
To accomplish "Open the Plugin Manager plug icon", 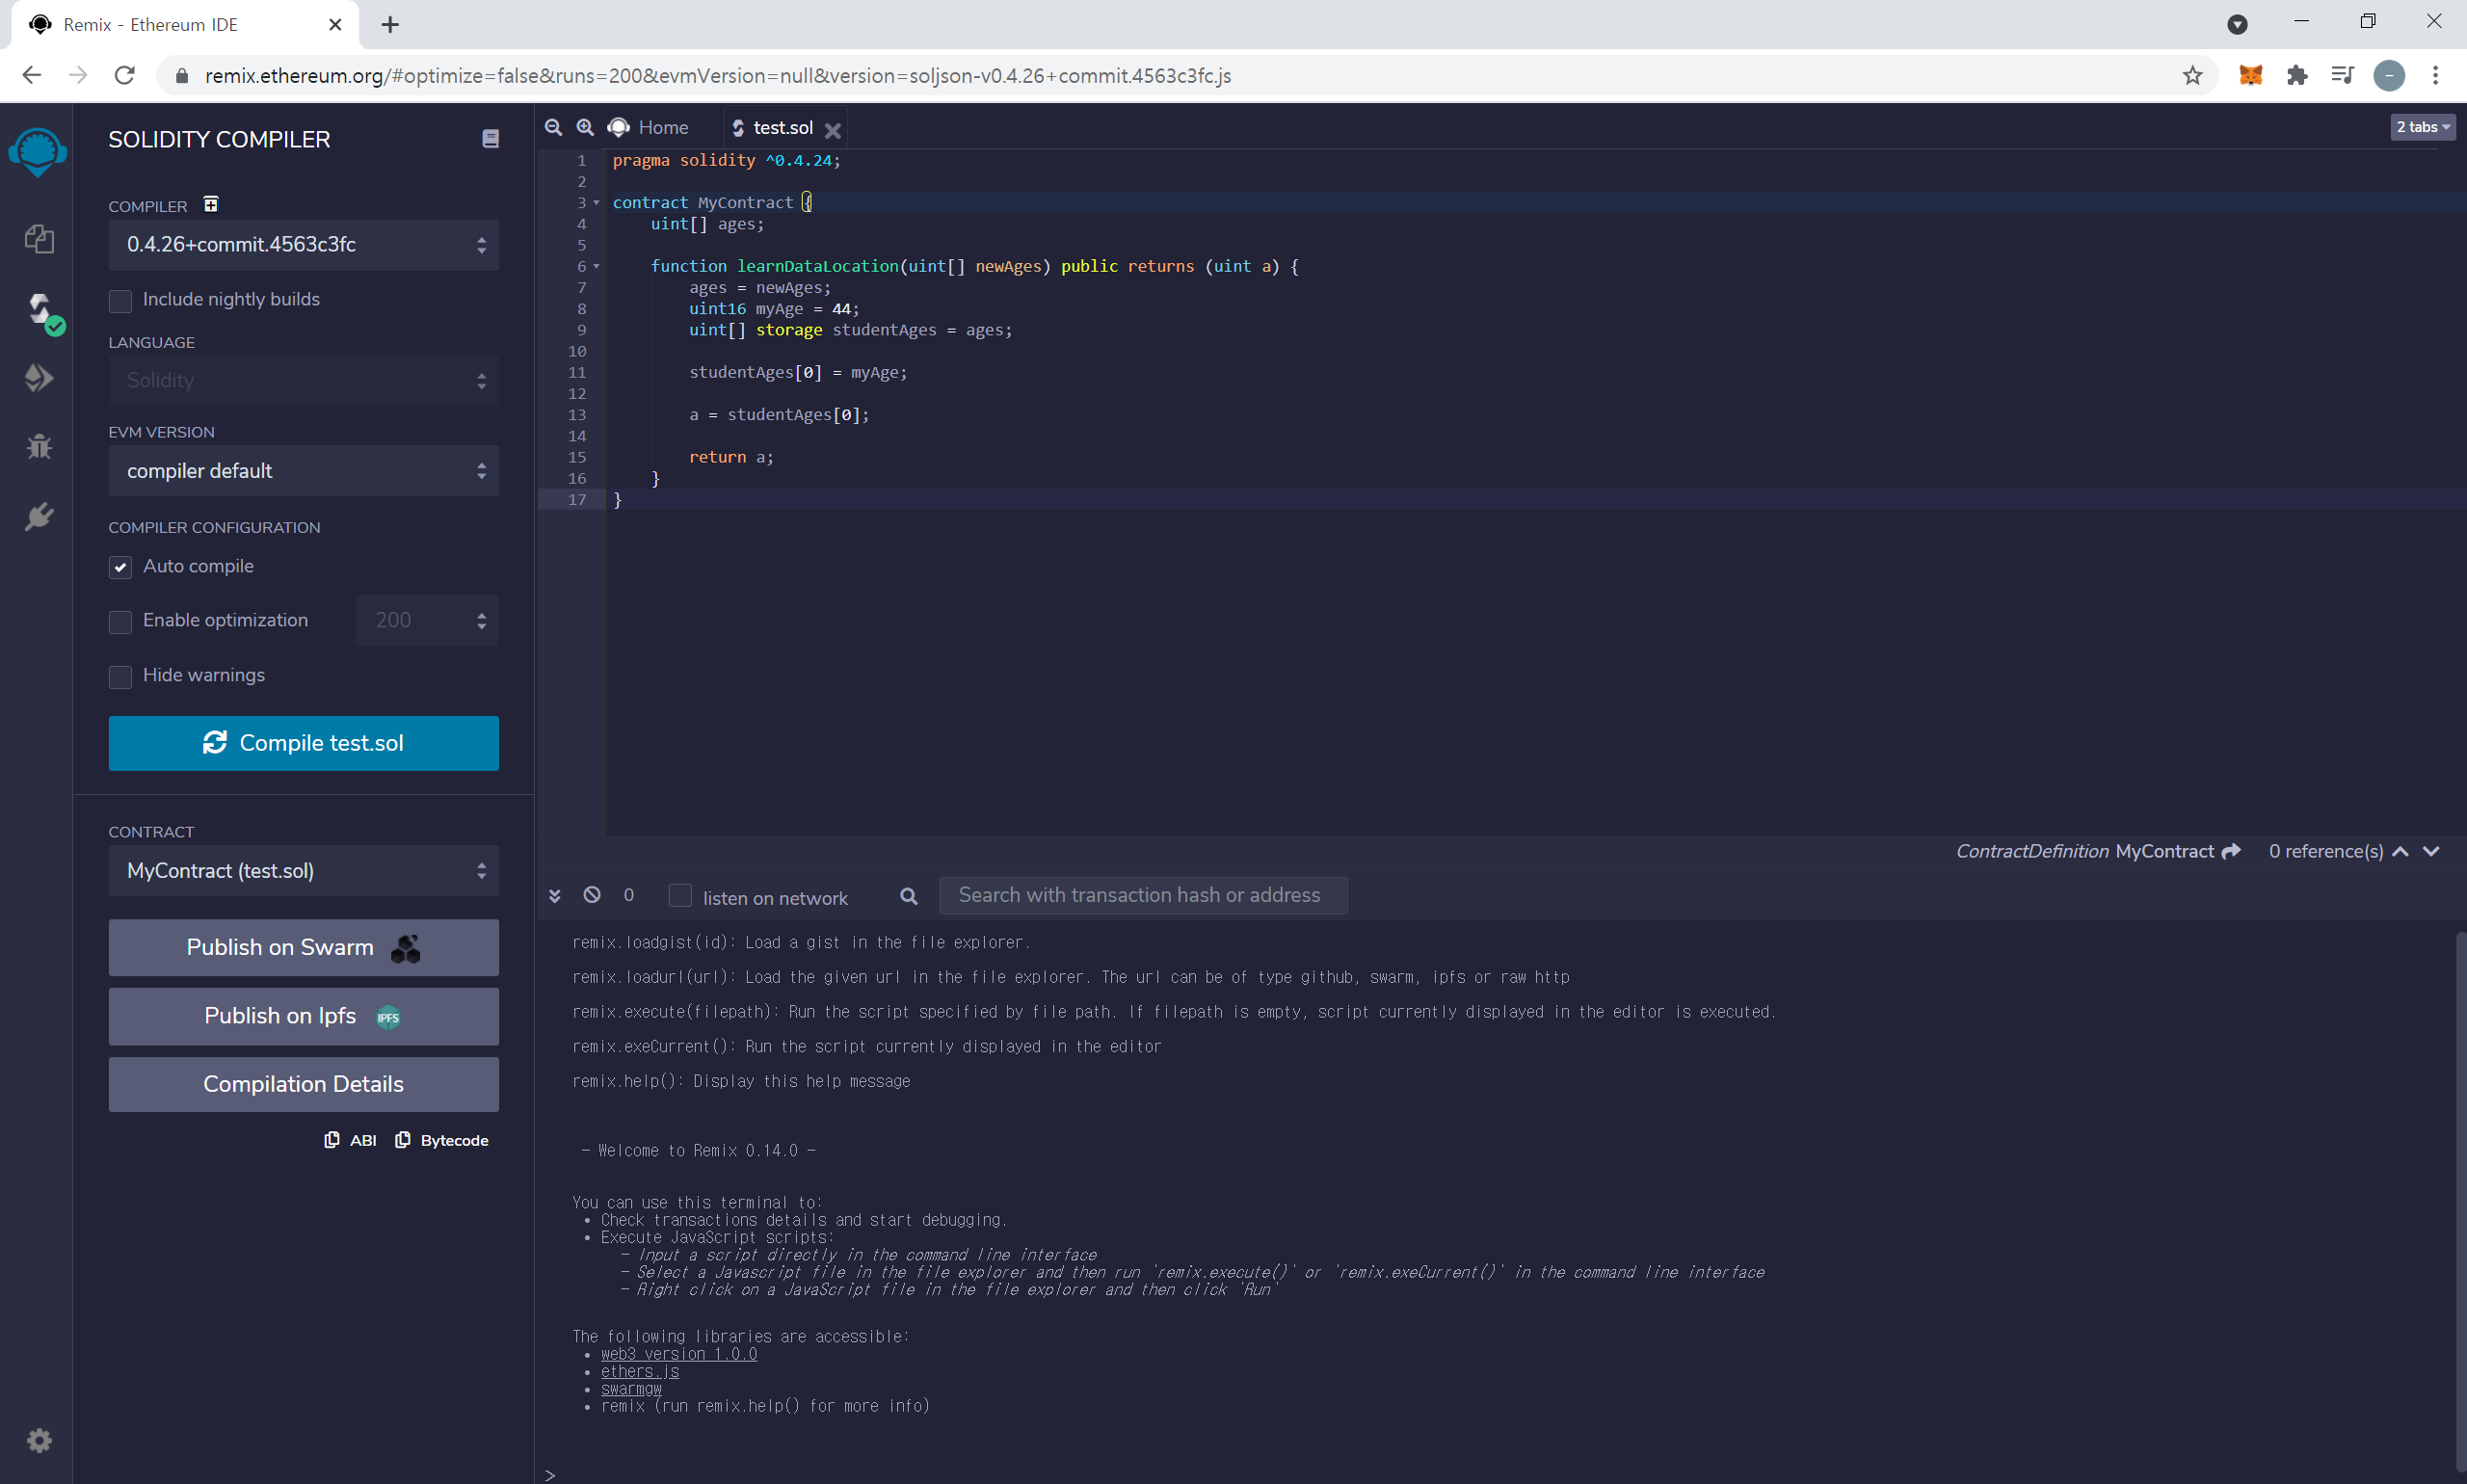I will click(x=39, y=516).
